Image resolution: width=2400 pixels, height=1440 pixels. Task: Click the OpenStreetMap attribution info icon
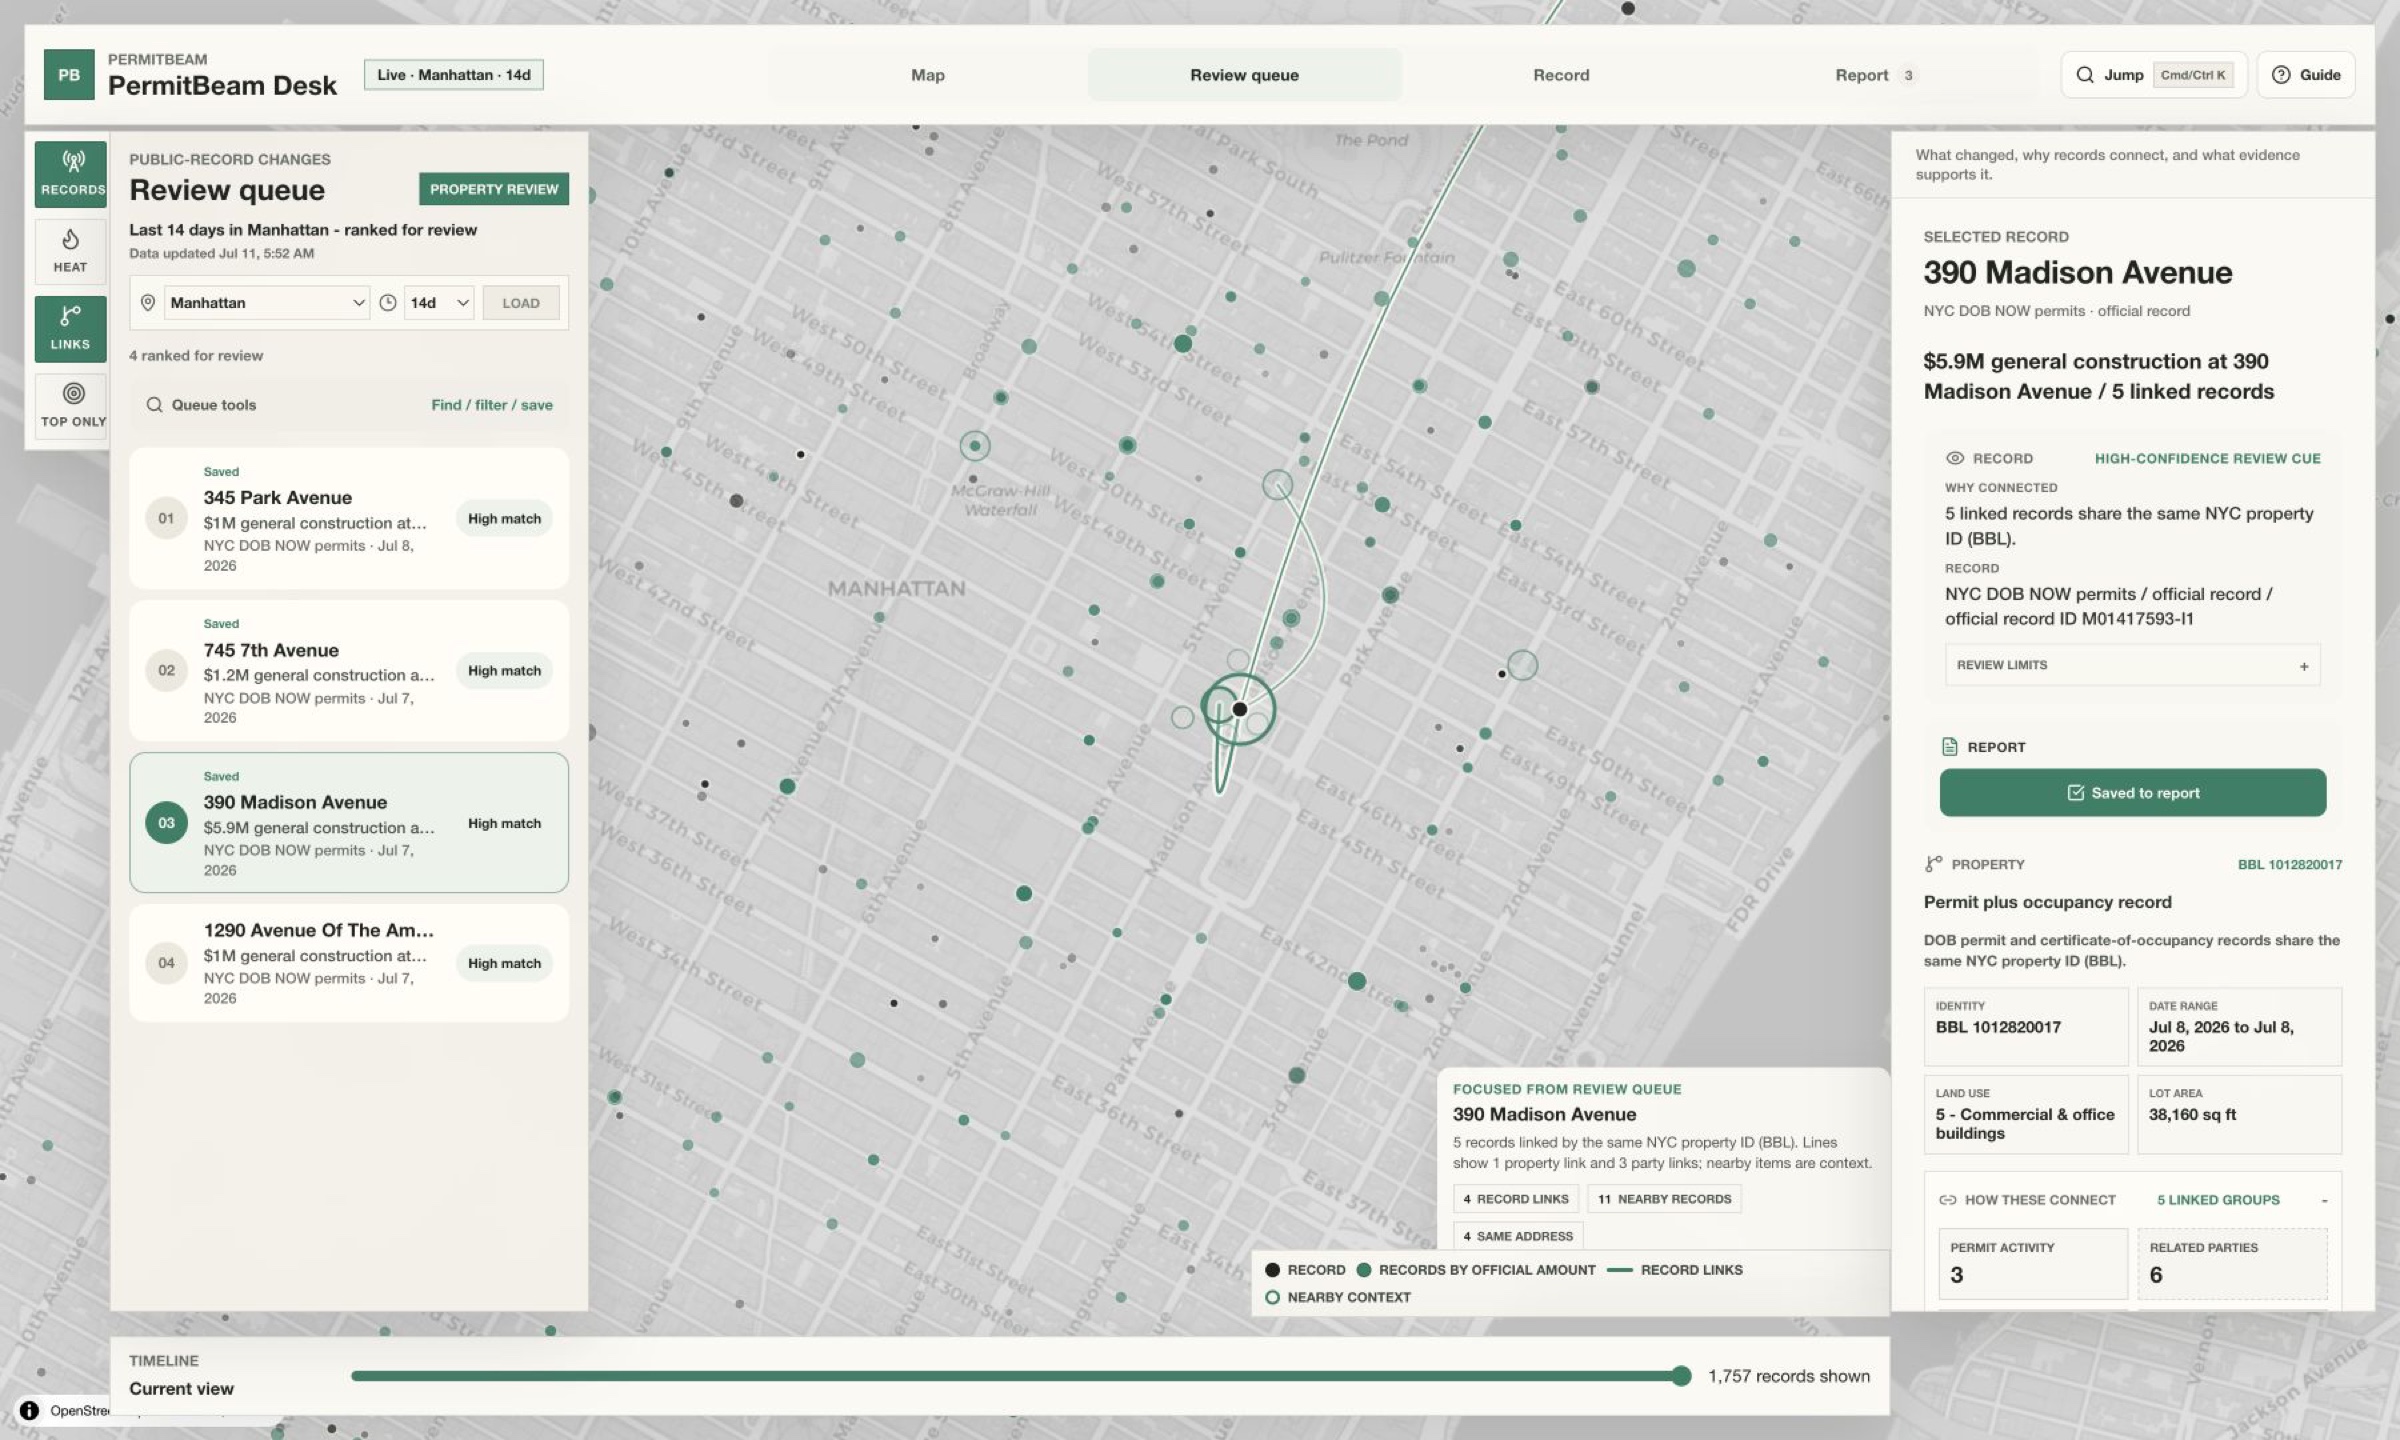point(29,1410)
